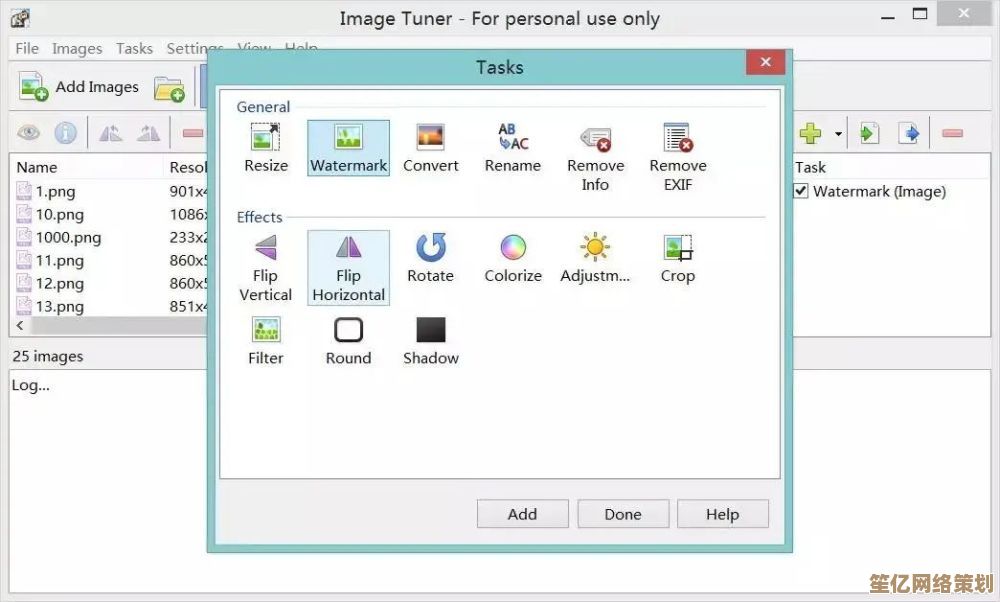
Task: Open the Images menu
Action: pos(77,48)
